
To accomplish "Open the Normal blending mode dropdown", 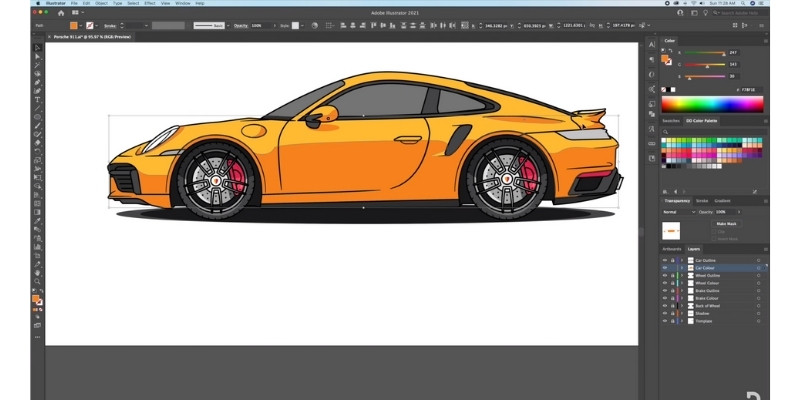I will (x=679, y=212).
